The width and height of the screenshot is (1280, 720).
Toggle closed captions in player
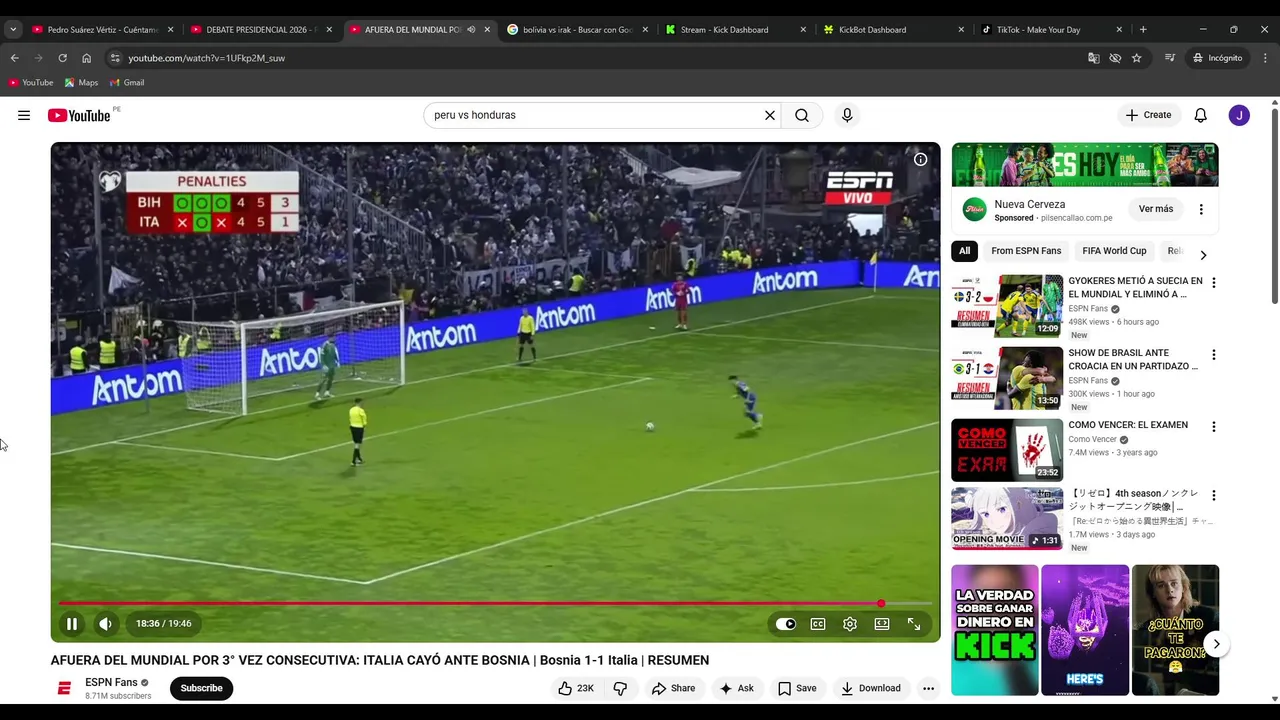pyautogui.click(x=818, y=624)
